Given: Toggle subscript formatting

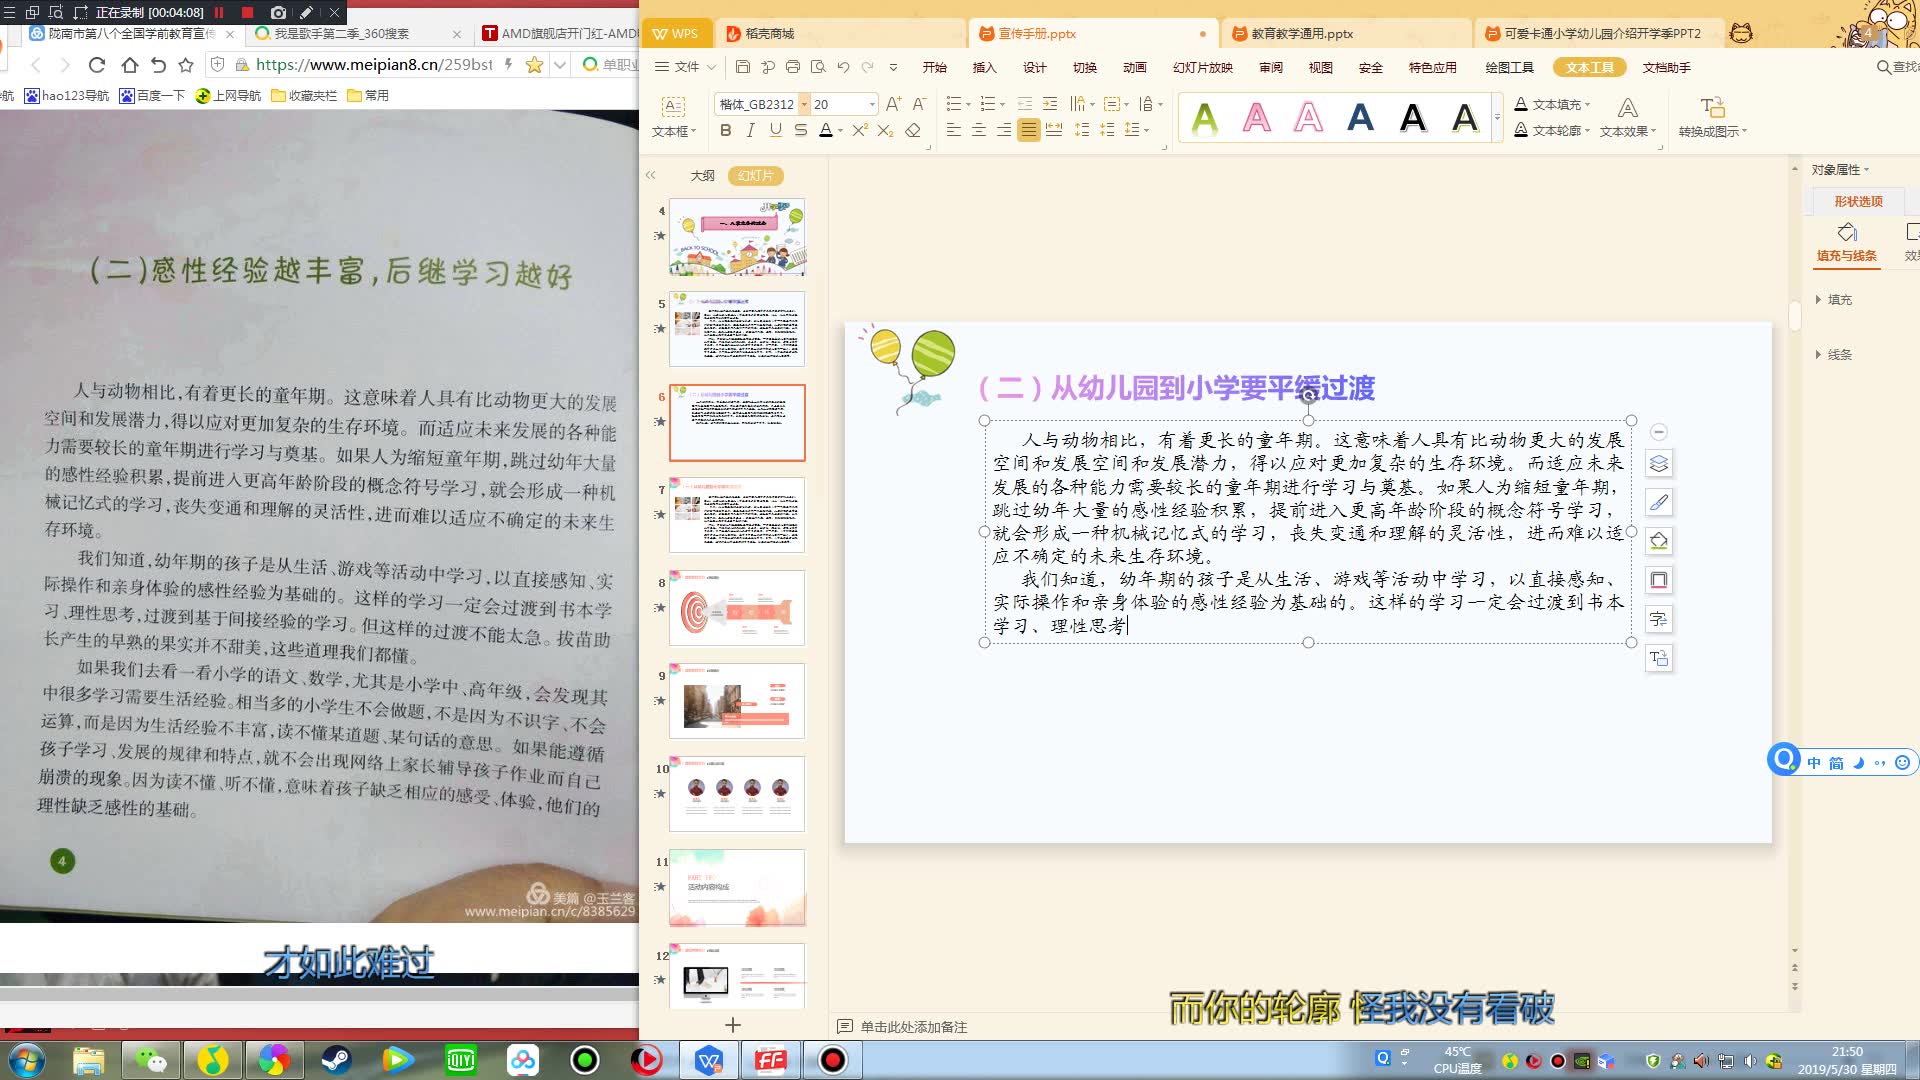Looking at the screenshot, I should [x=885, y=130].
